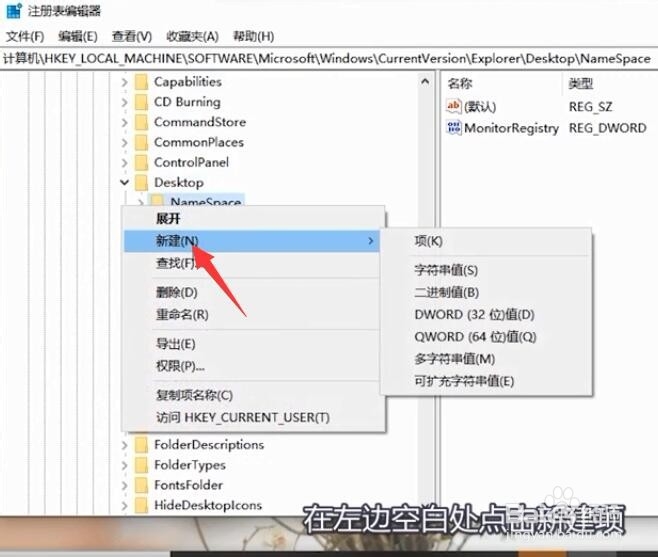Click the REG_DWORD type cell
Viewport: 658px width, 557px height.
click(x=608, y=128)
